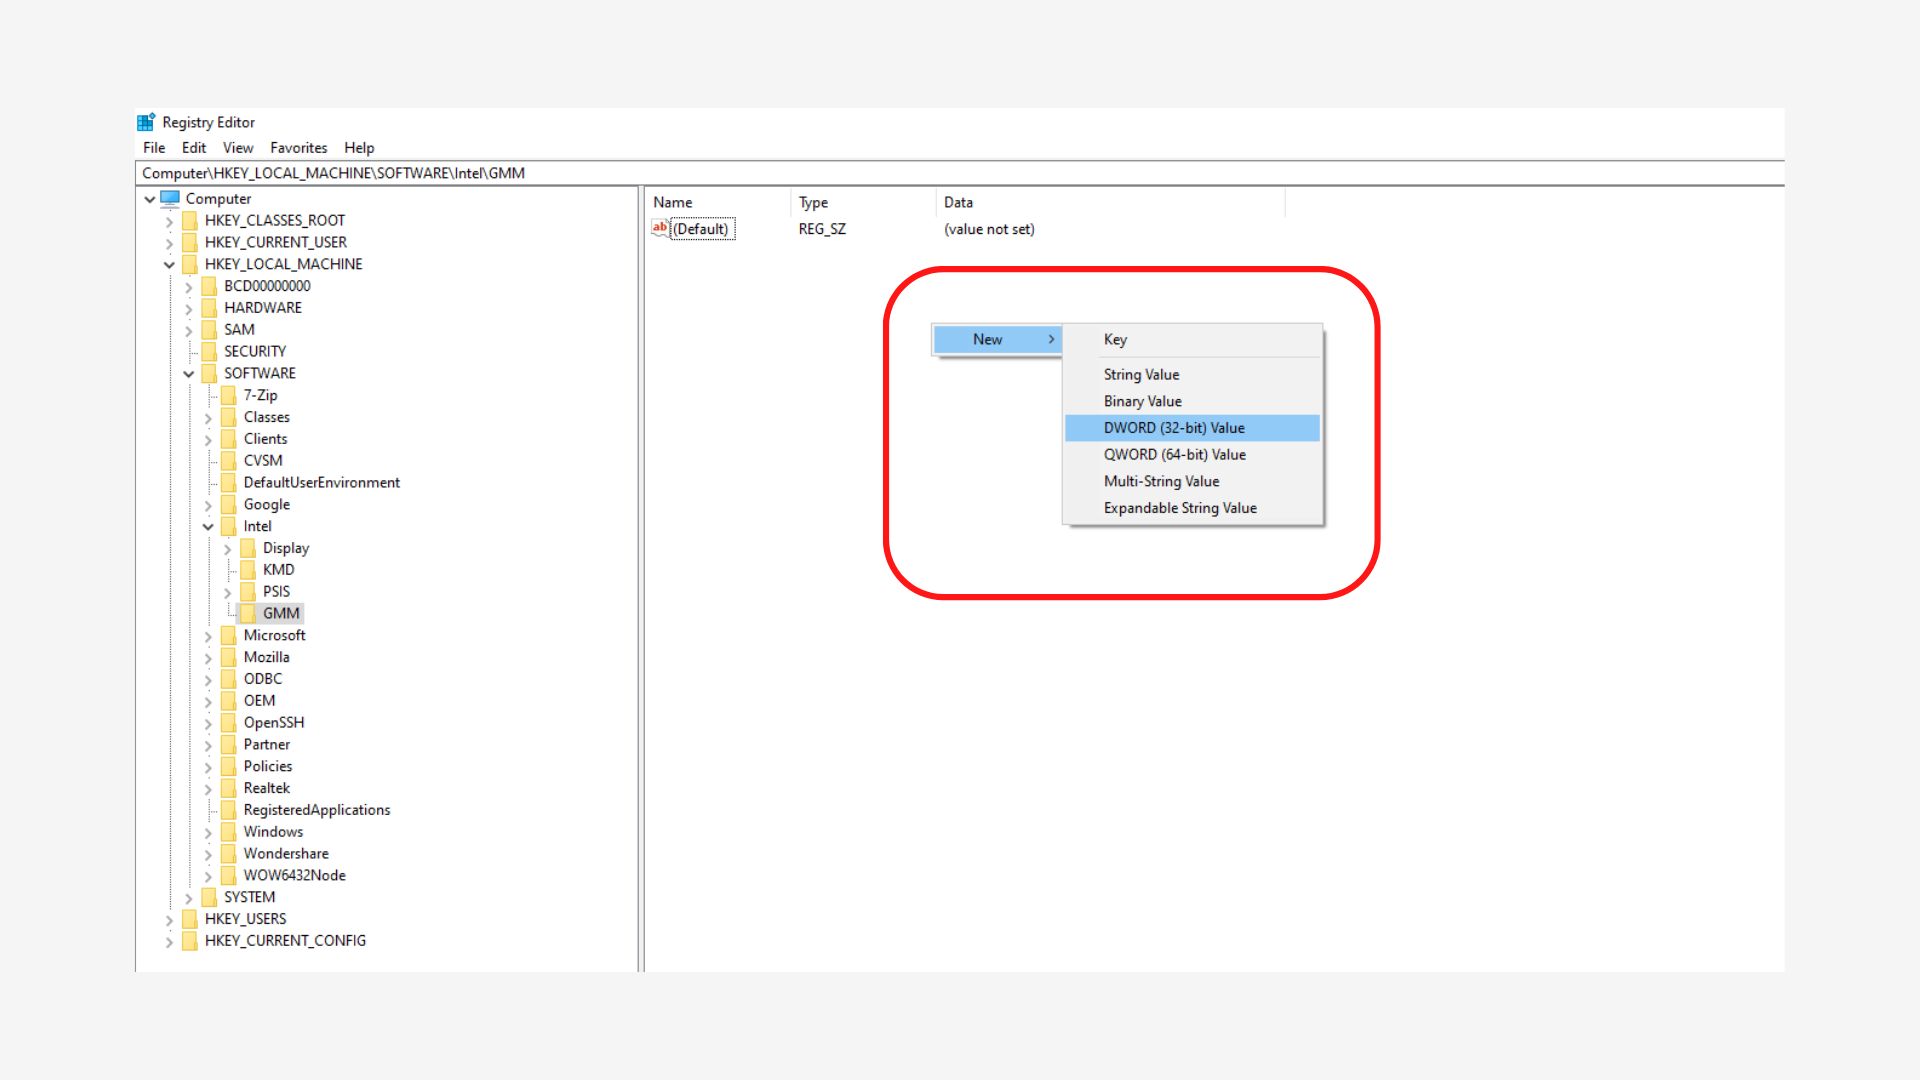Click the 7-Zip folder icon
1920x1080 pixels.
(x=229, y=395)
